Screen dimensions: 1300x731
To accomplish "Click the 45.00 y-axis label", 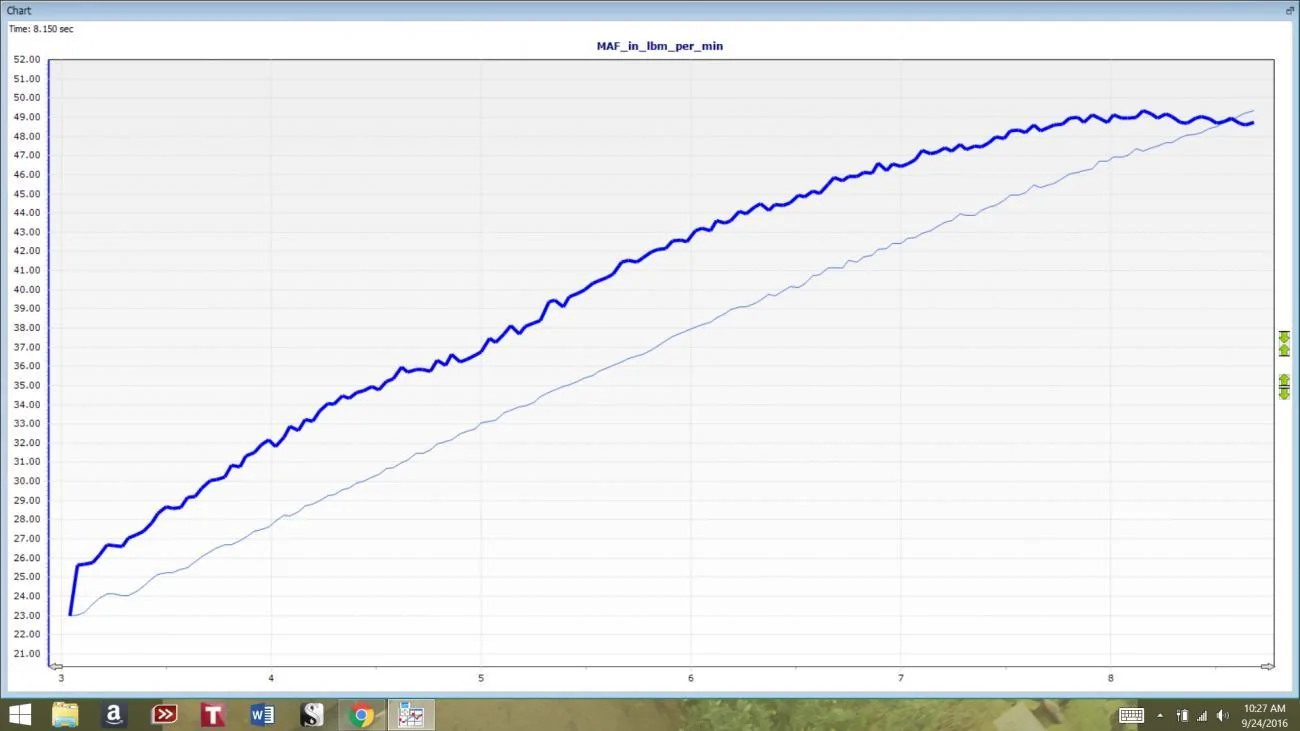I will point(27,194).
